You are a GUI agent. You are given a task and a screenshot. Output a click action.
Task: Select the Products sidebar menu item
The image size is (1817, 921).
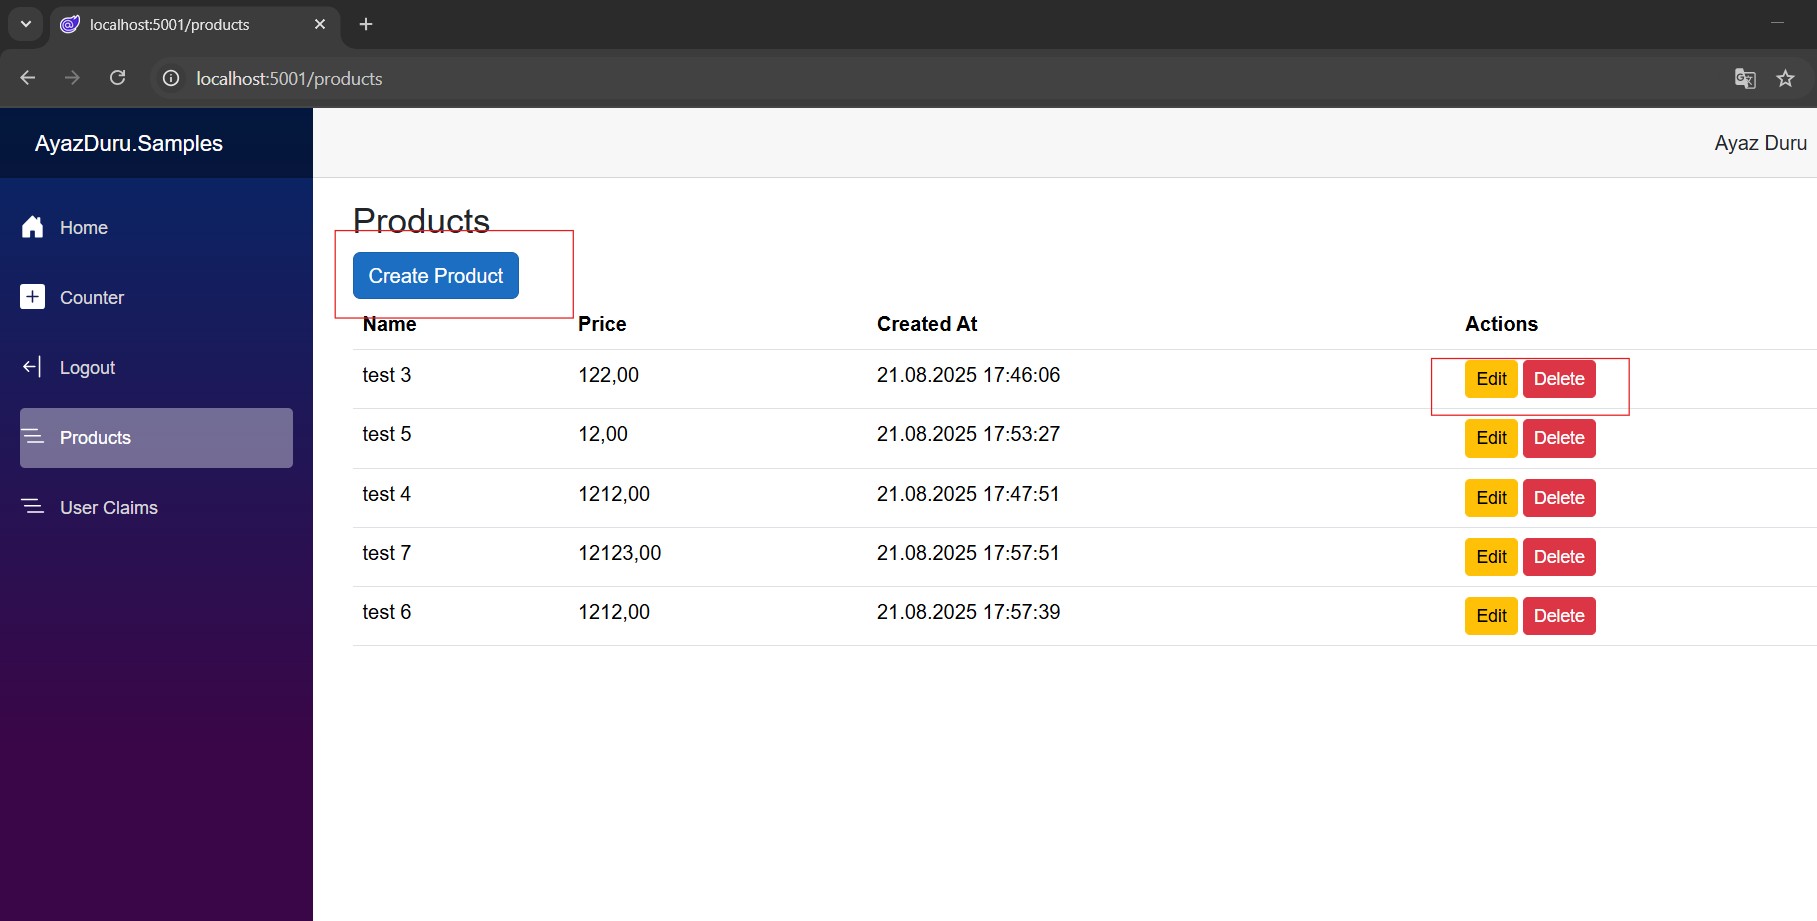pyautogui.click(x=156, y=438)
